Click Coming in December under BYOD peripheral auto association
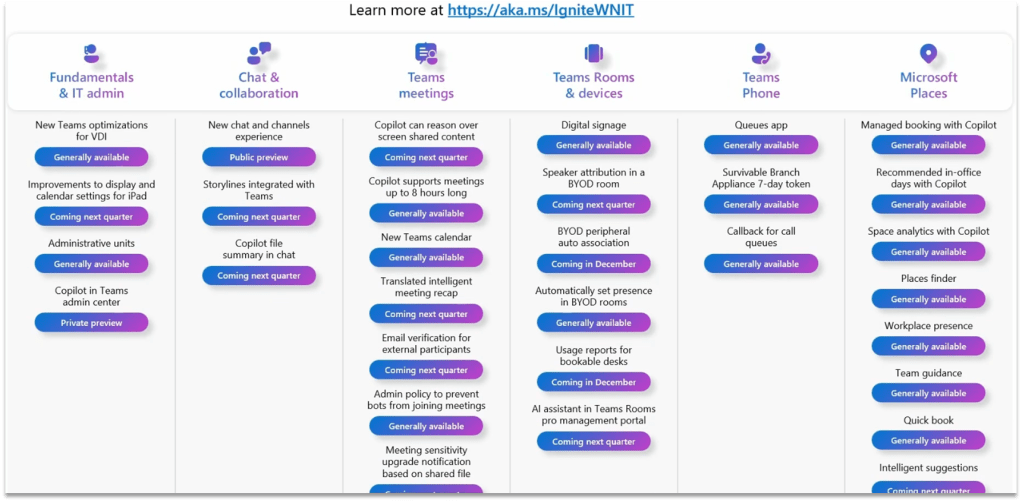 click(x=593, y=264)
